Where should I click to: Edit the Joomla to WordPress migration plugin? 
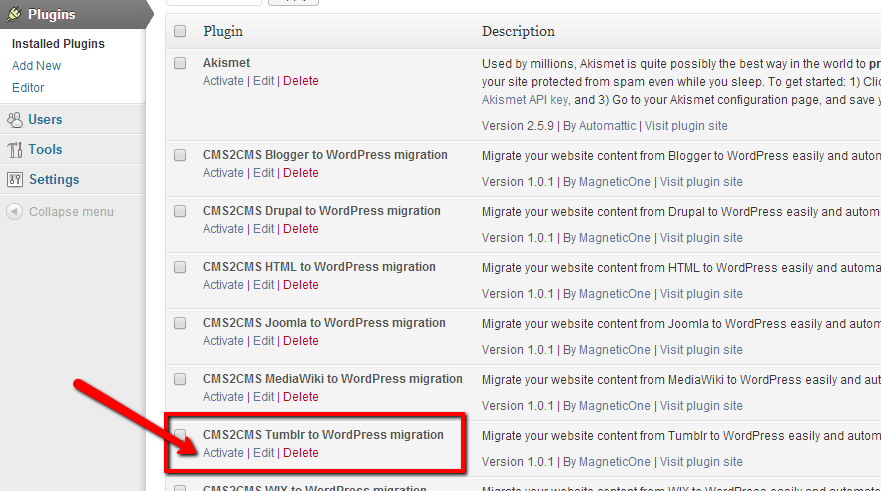tap(264, 341)
